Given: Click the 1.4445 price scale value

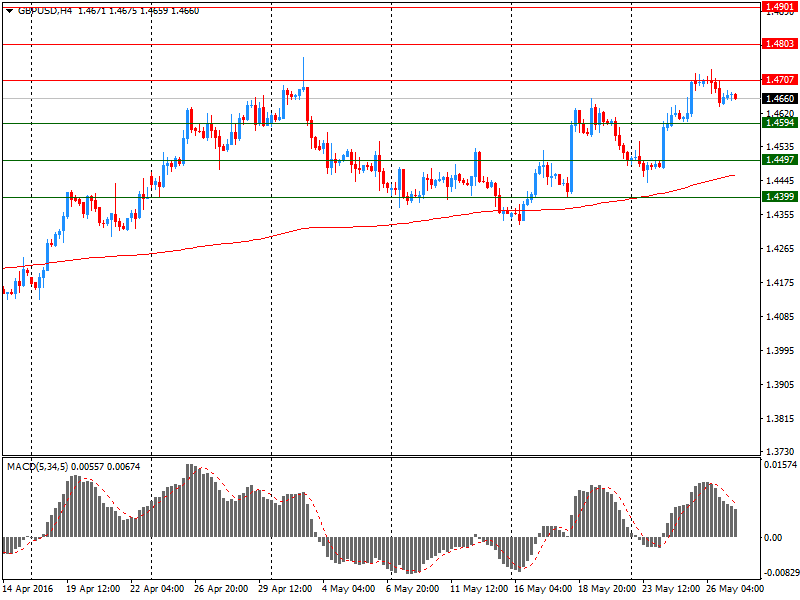Looking at the screenshot, I should coord(780,181).
